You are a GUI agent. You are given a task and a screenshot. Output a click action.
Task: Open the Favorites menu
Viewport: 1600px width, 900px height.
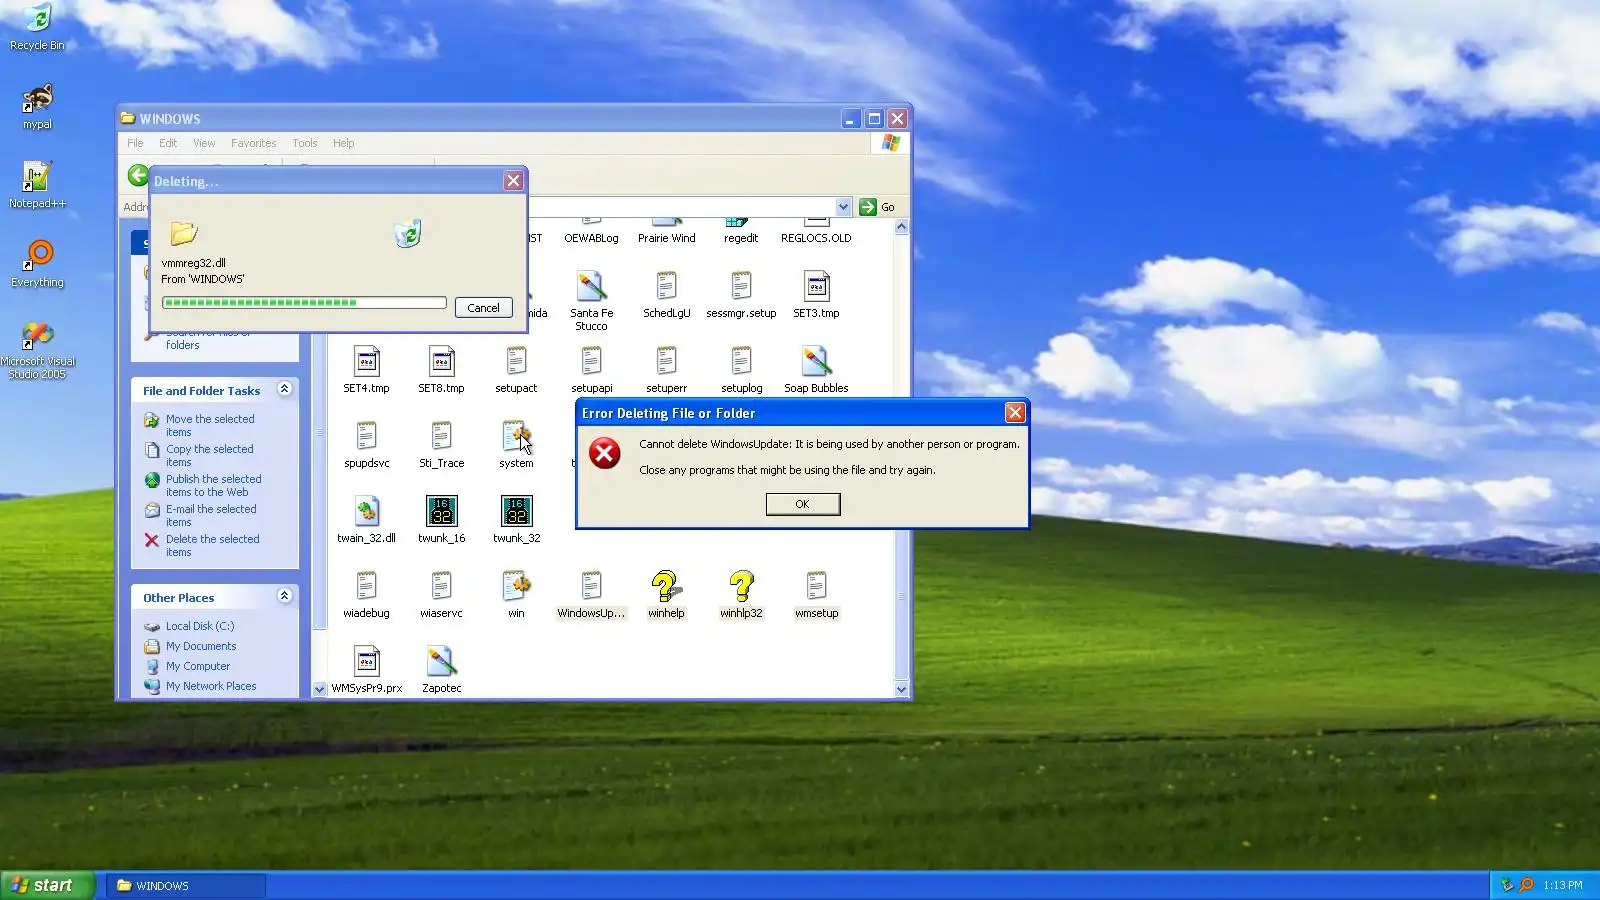click(x=253, y=143)
